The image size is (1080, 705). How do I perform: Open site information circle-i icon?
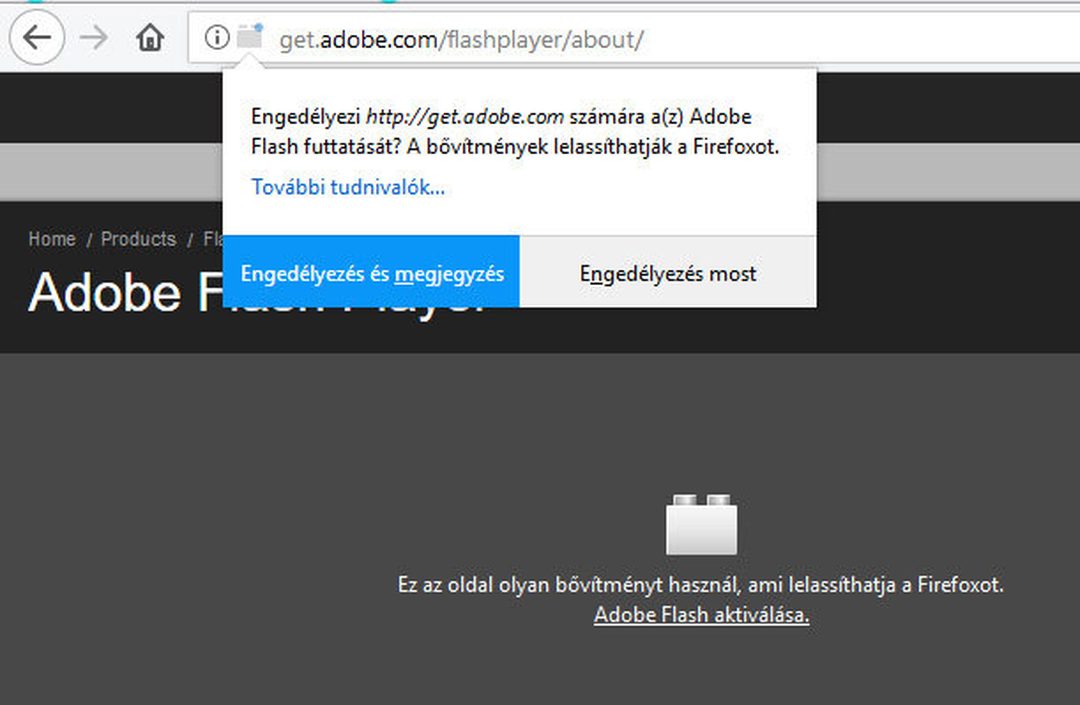click(217, 37)
